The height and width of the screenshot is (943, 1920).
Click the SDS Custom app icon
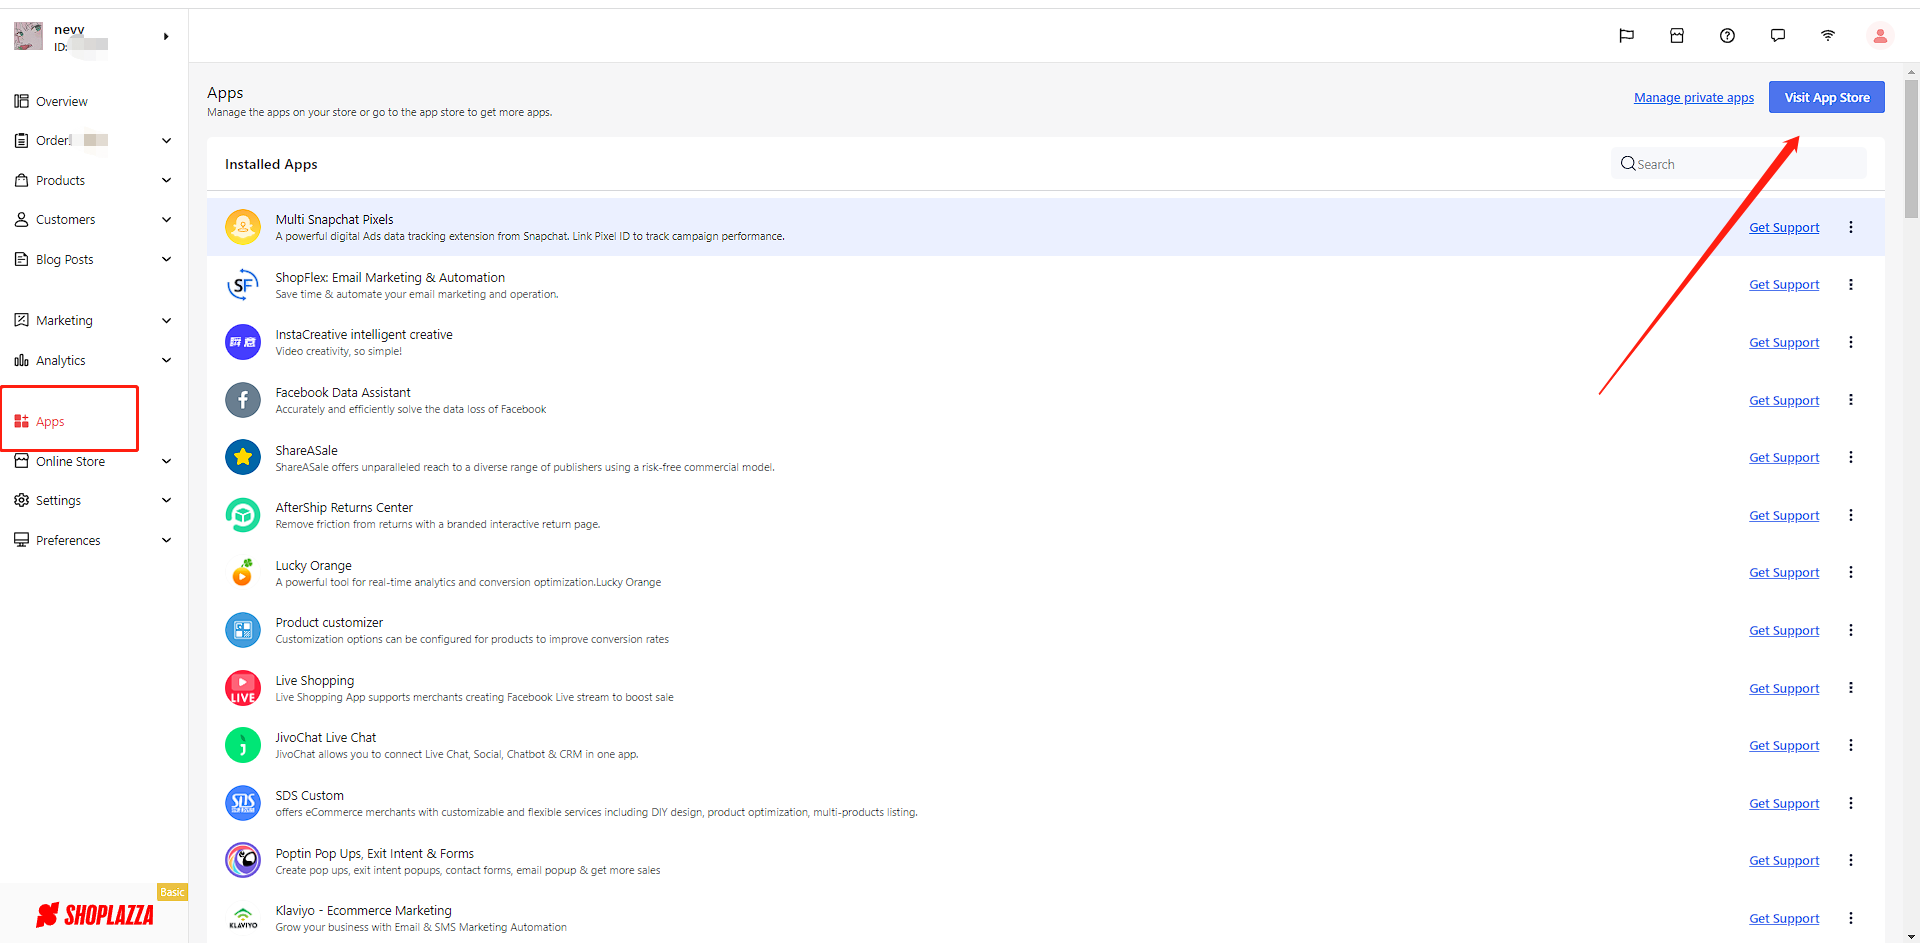pyautogui.click(x=243, y=803)
